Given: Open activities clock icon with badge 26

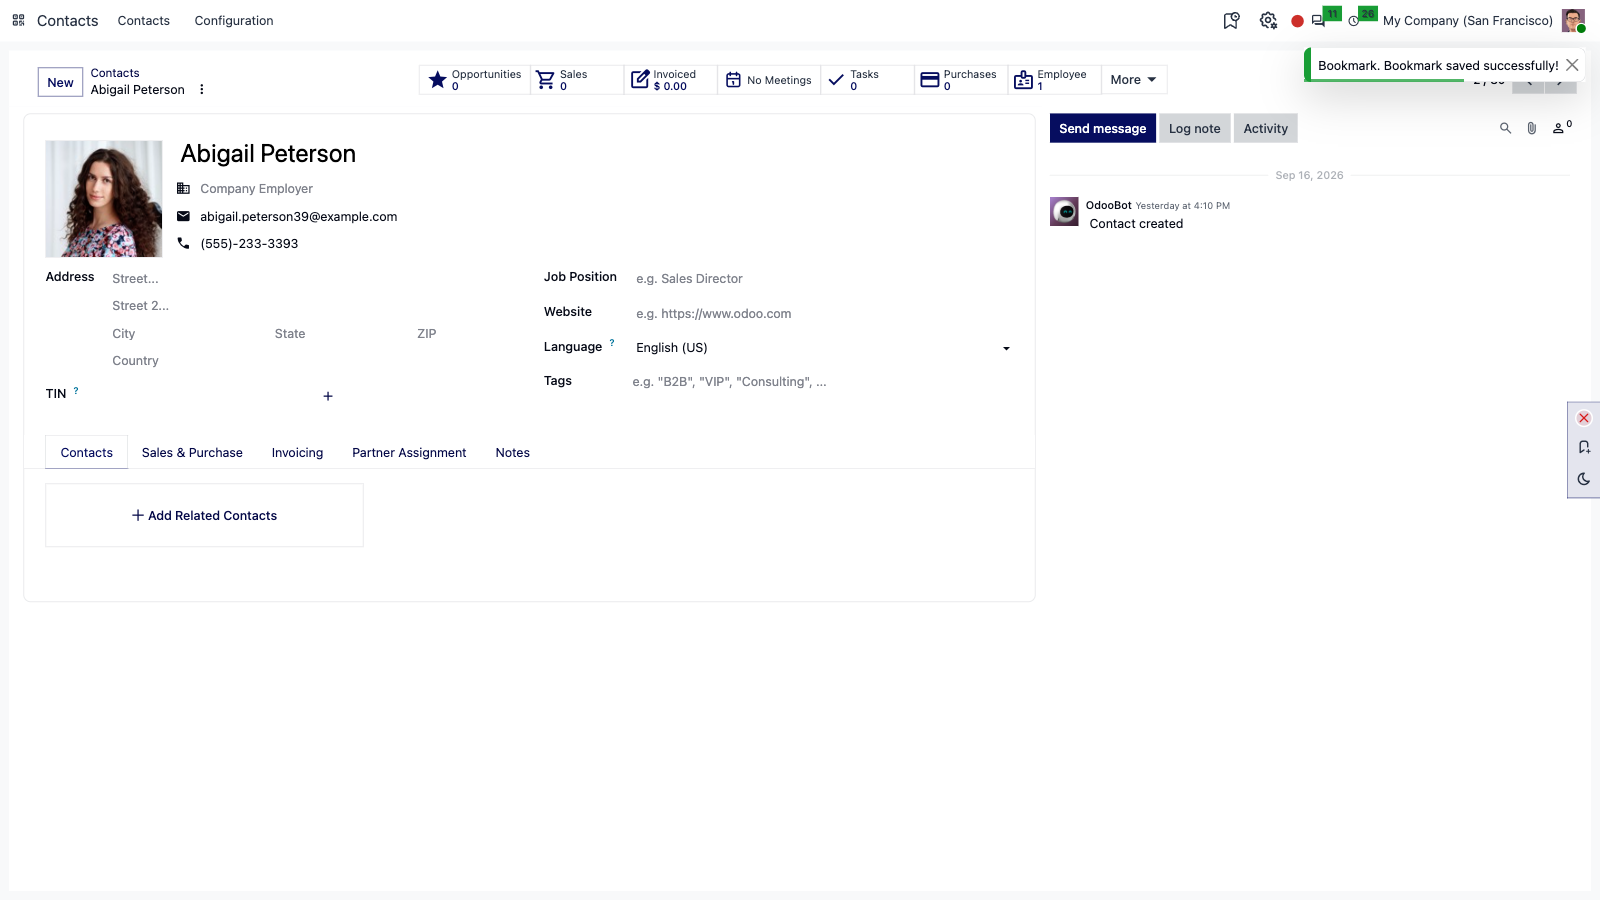Looking at the screenshot, I should [1354, 20].
